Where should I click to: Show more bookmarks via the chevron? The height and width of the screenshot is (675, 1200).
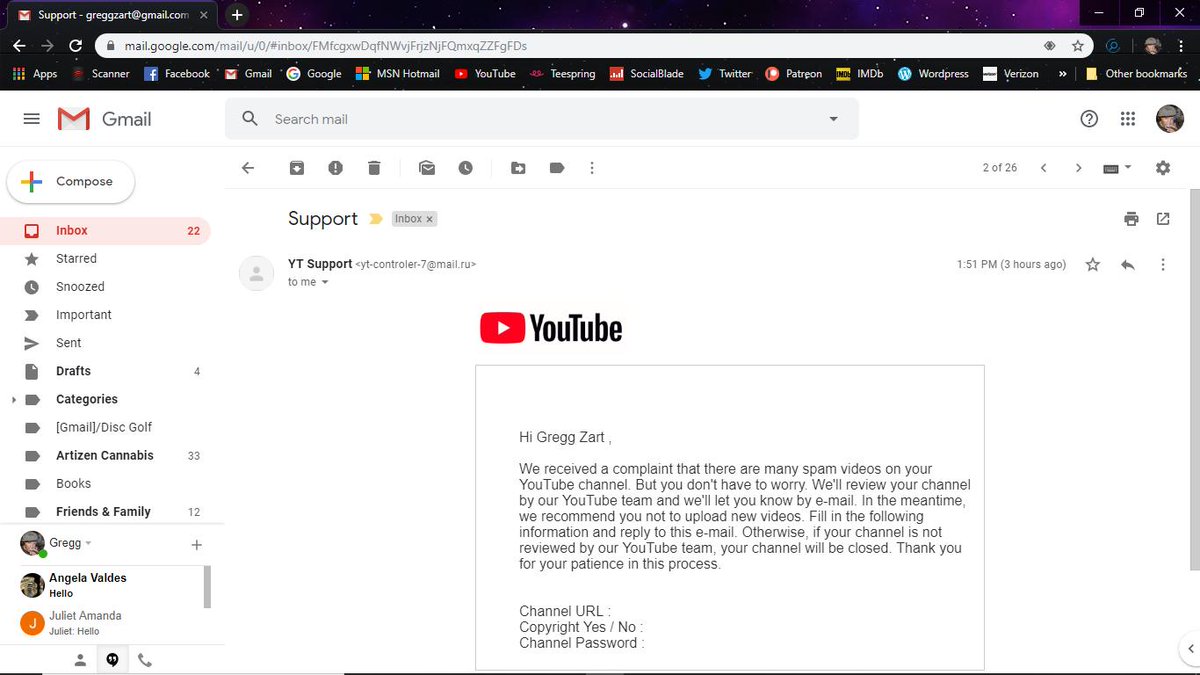coord(1062,73)
